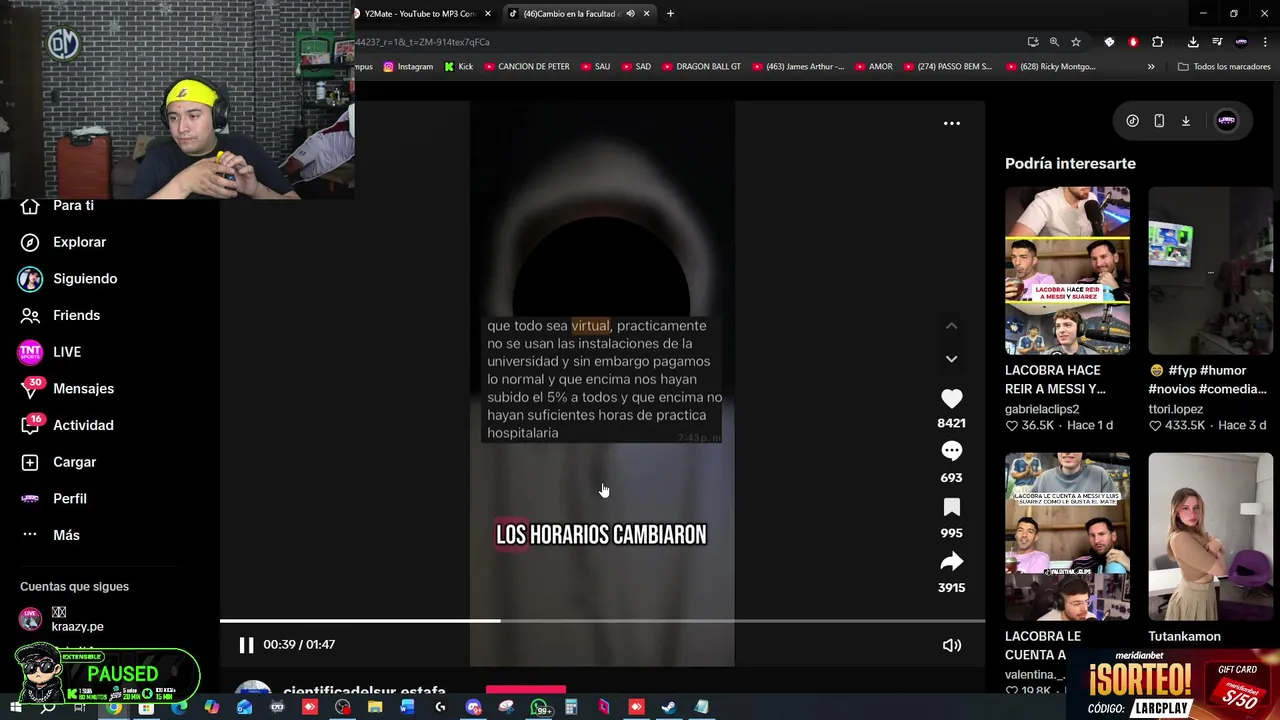The height and width of the screenshot is (720, 1280).
Task: Open the CANCION DE PETER bookmark
Action: (527, 67)
